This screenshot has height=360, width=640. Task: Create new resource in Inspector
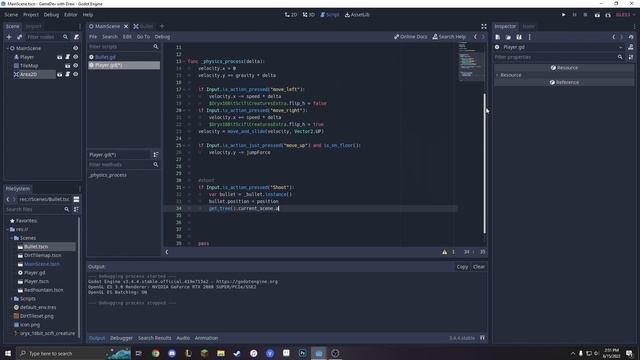click(x=498, y=37)
